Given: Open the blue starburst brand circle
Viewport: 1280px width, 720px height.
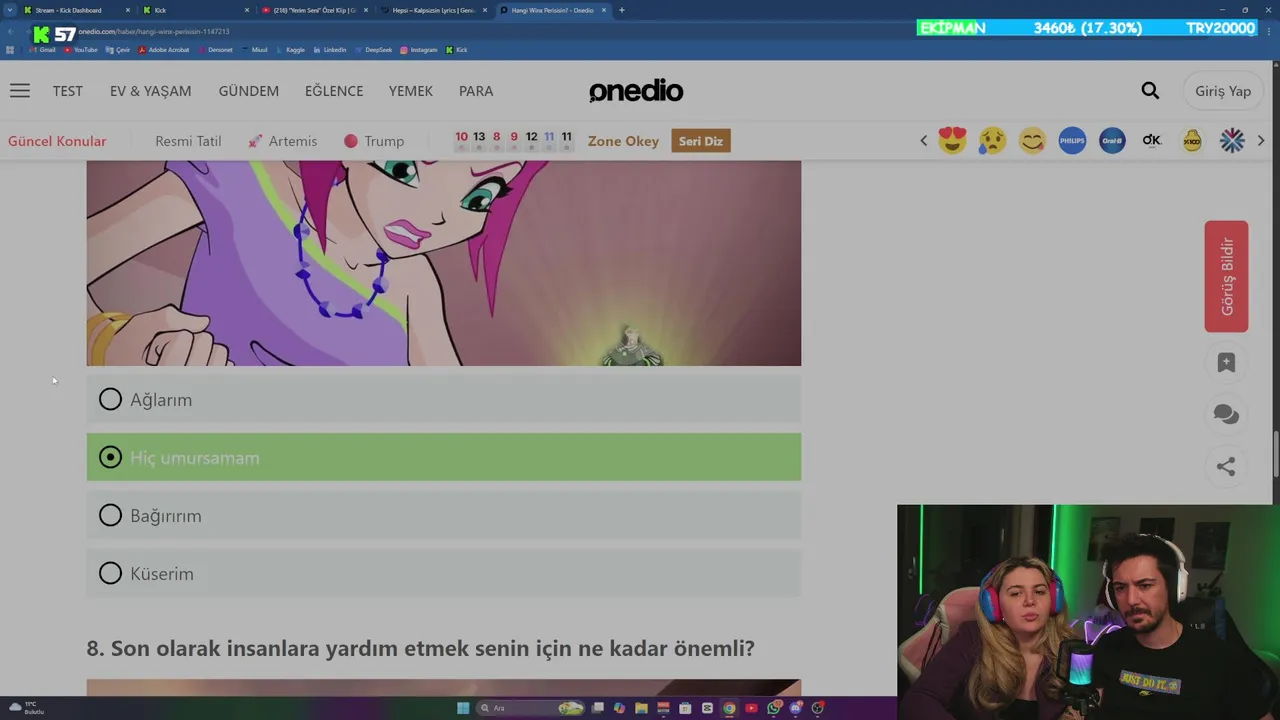Looking at the screenshot, I should 1232,141.
